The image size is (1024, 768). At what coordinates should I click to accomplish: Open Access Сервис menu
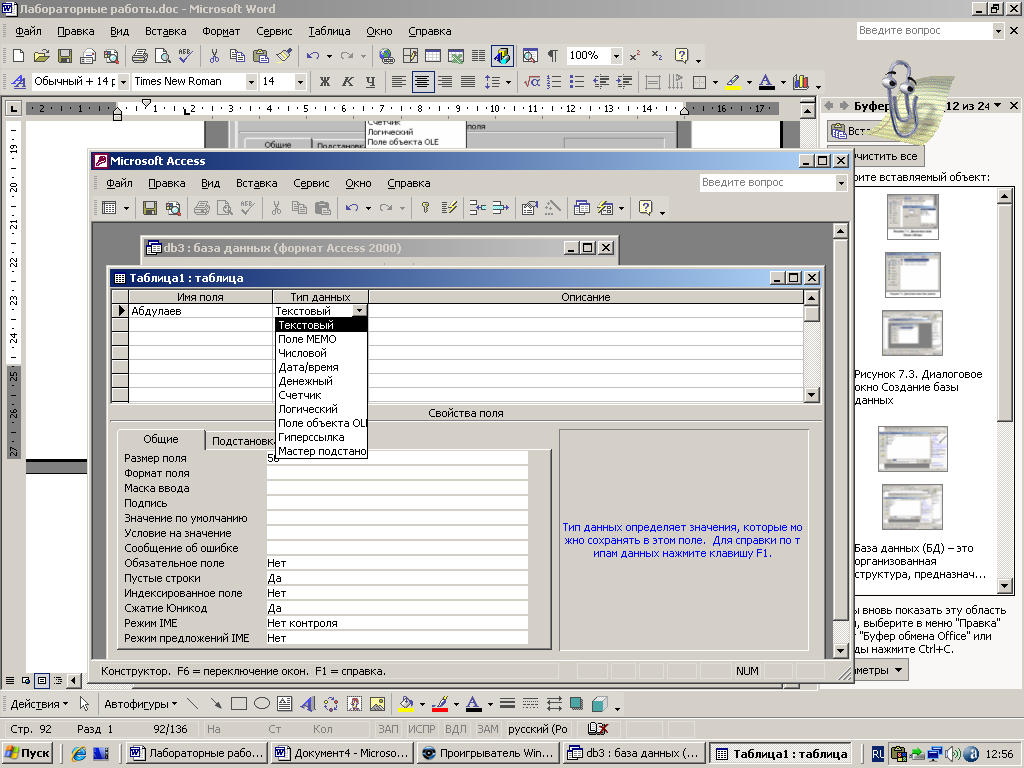click(311, 184)
